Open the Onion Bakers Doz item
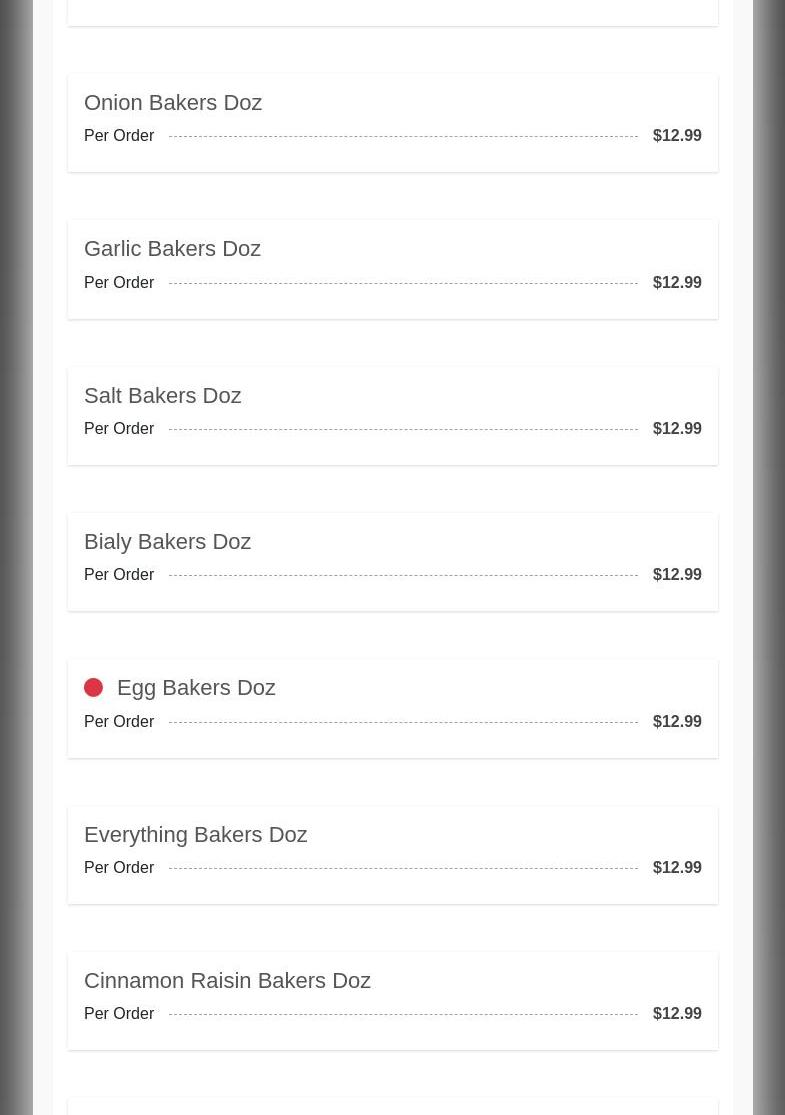This screenshot has width=785, height=1115. [x=173, y=103]
